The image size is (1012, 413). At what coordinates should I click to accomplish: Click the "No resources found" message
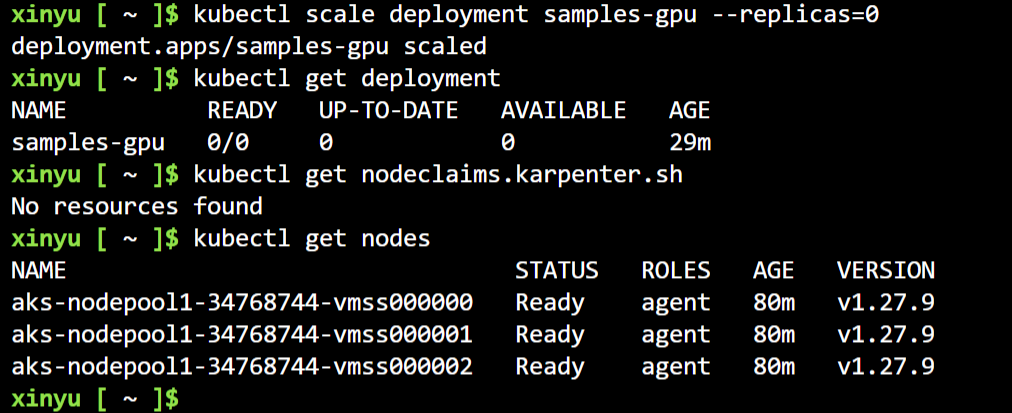tap(137, 206)
